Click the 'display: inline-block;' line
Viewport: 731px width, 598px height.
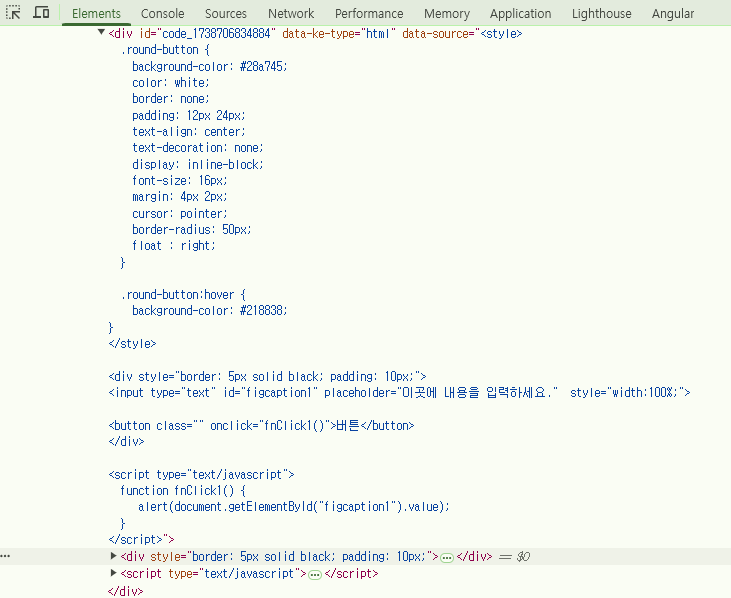tap(198, 165)
